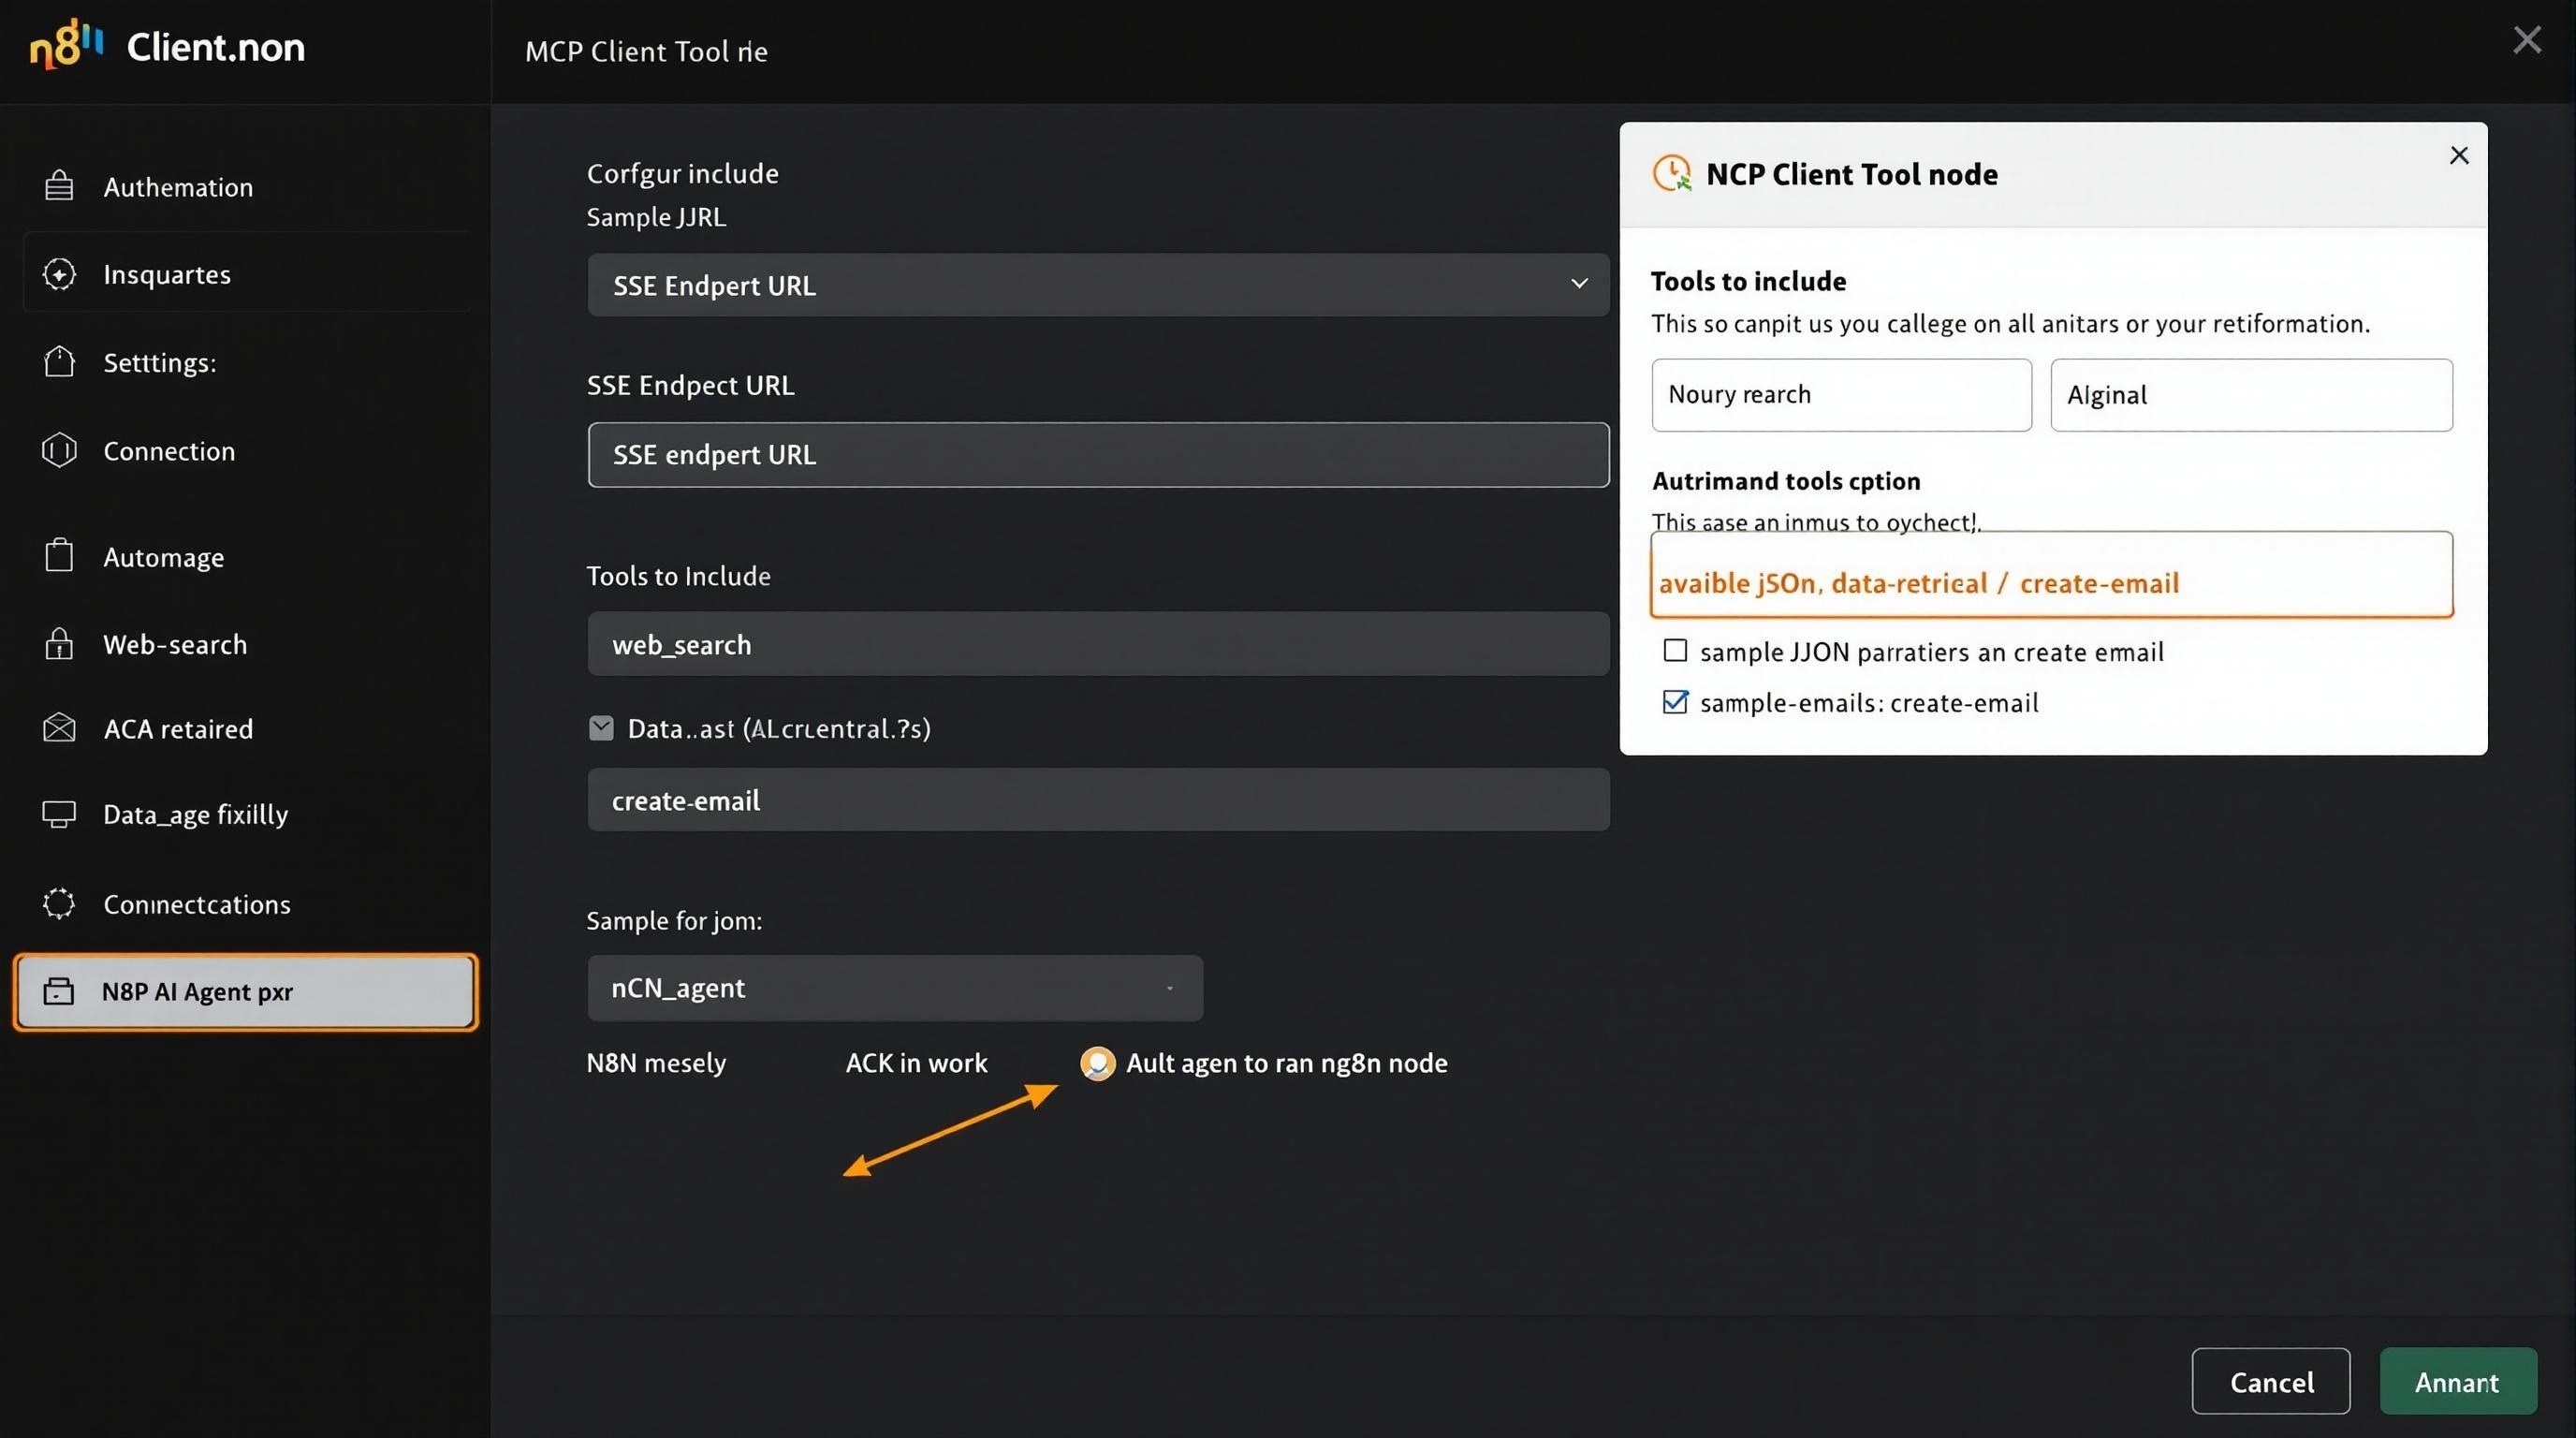Click the Tools to include heading in popup
The height and width of the screenshot is (1438, 2576).
click(1748, 281)
